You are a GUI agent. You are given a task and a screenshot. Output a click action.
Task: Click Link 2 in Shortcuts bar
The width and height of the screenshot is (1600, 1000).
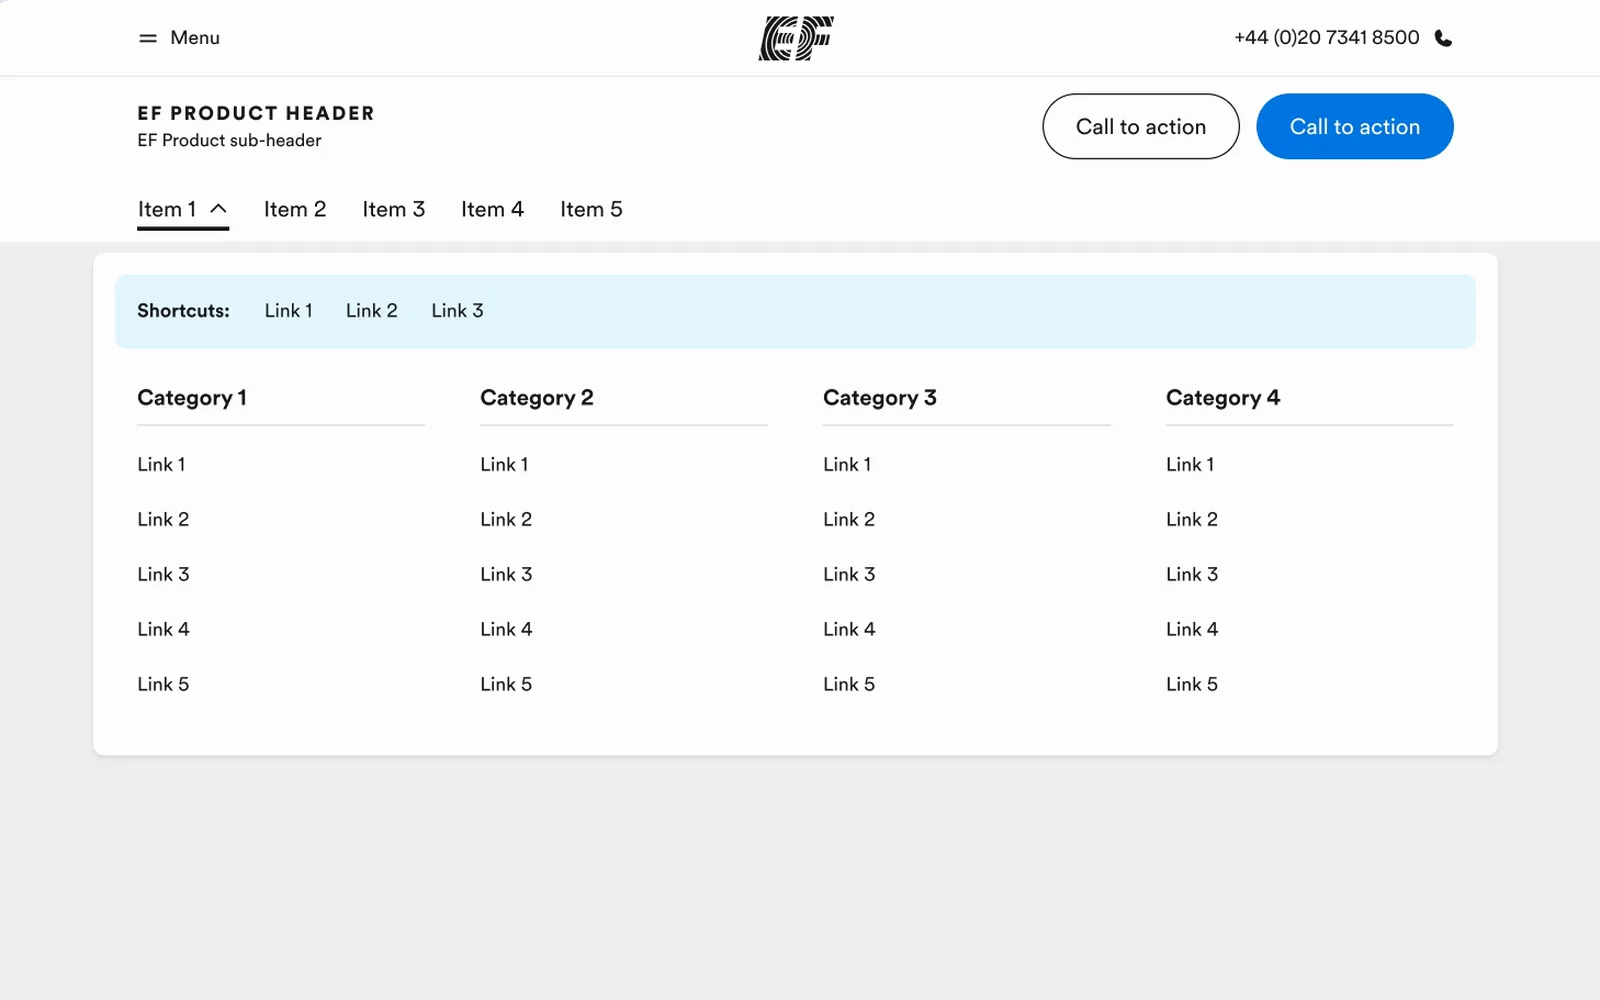[372, 311]
